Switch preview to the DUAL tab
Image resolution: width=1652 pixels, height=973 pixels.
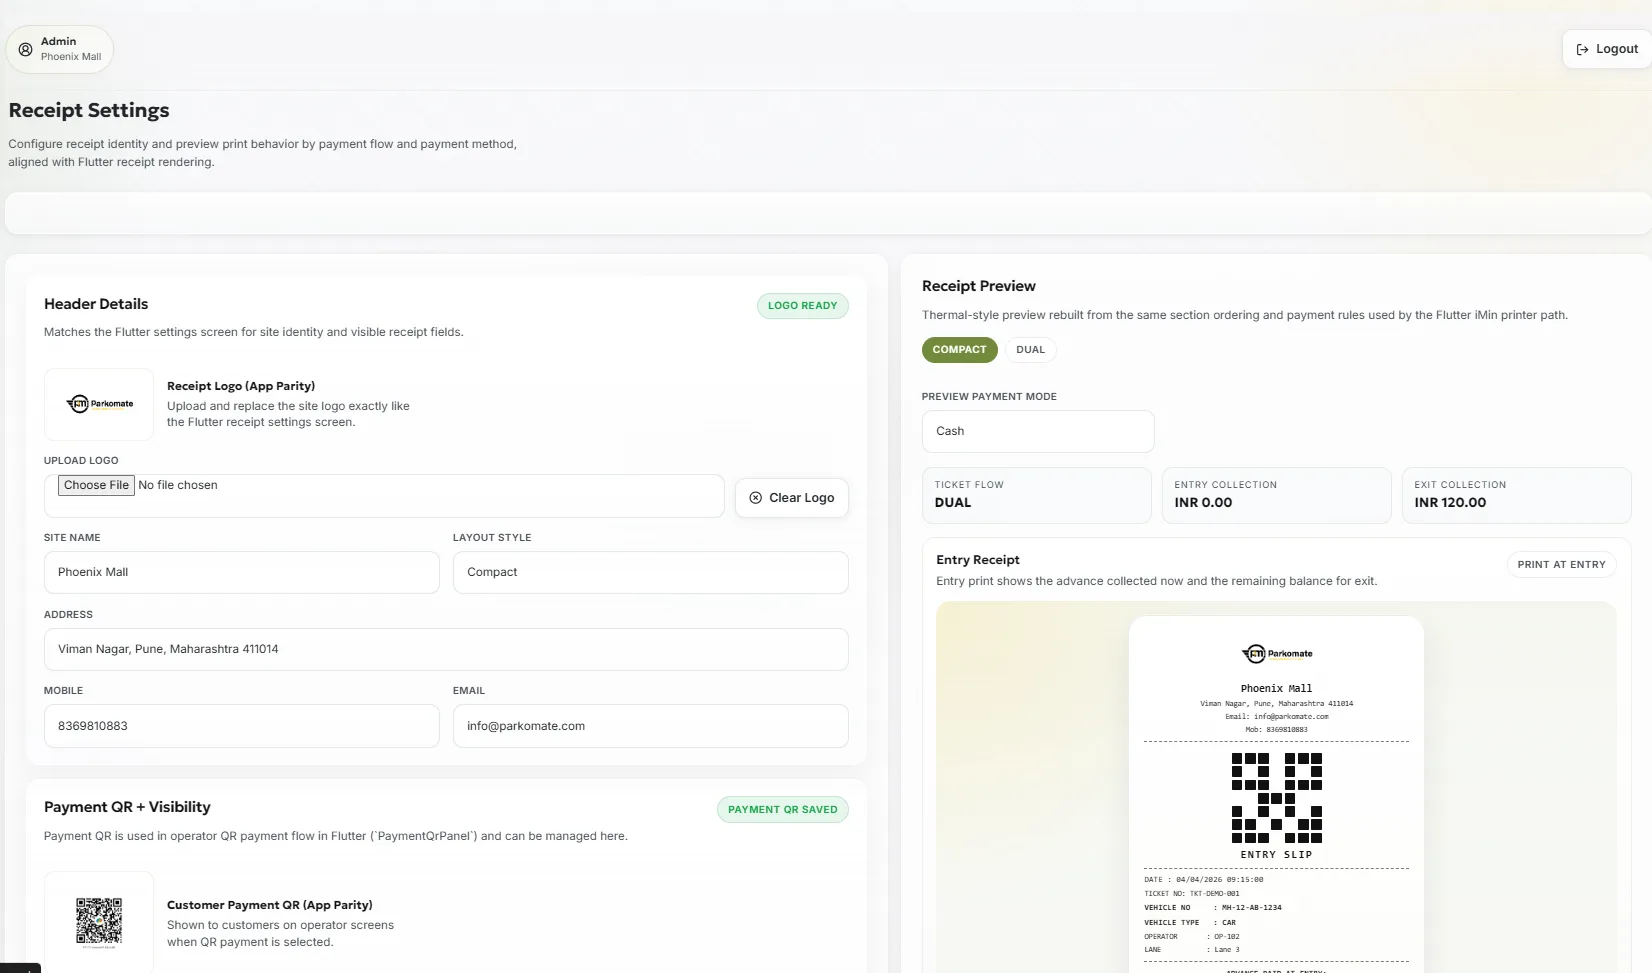[x=1030, y=350]
